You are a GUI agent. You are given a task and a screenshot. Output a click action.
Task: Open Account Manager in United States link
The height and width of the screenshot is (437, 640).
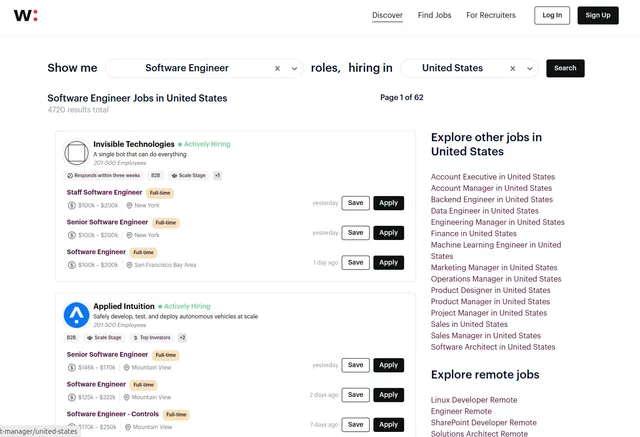coord(491,188)
